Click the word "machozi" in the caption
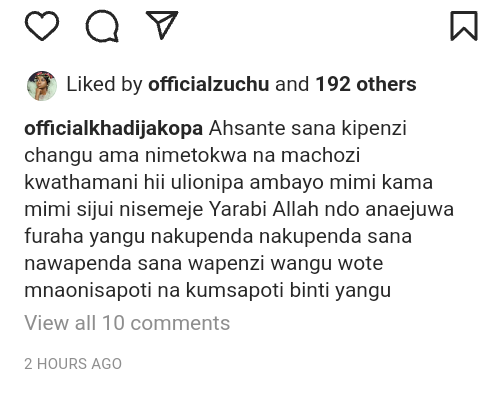 321,155
